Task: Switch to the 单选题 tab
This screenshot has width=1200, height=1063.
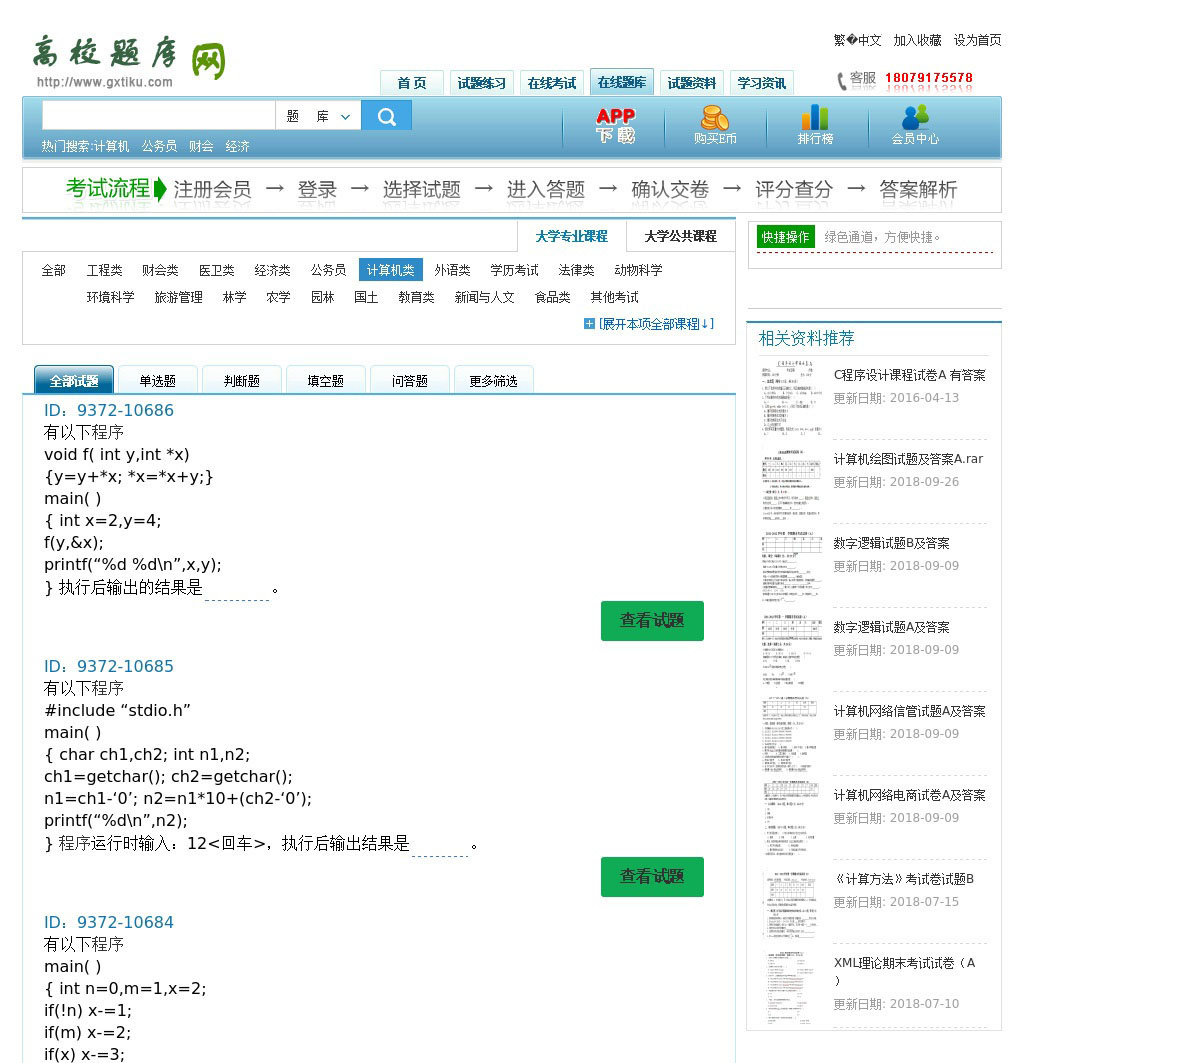Action: point(157,381)
